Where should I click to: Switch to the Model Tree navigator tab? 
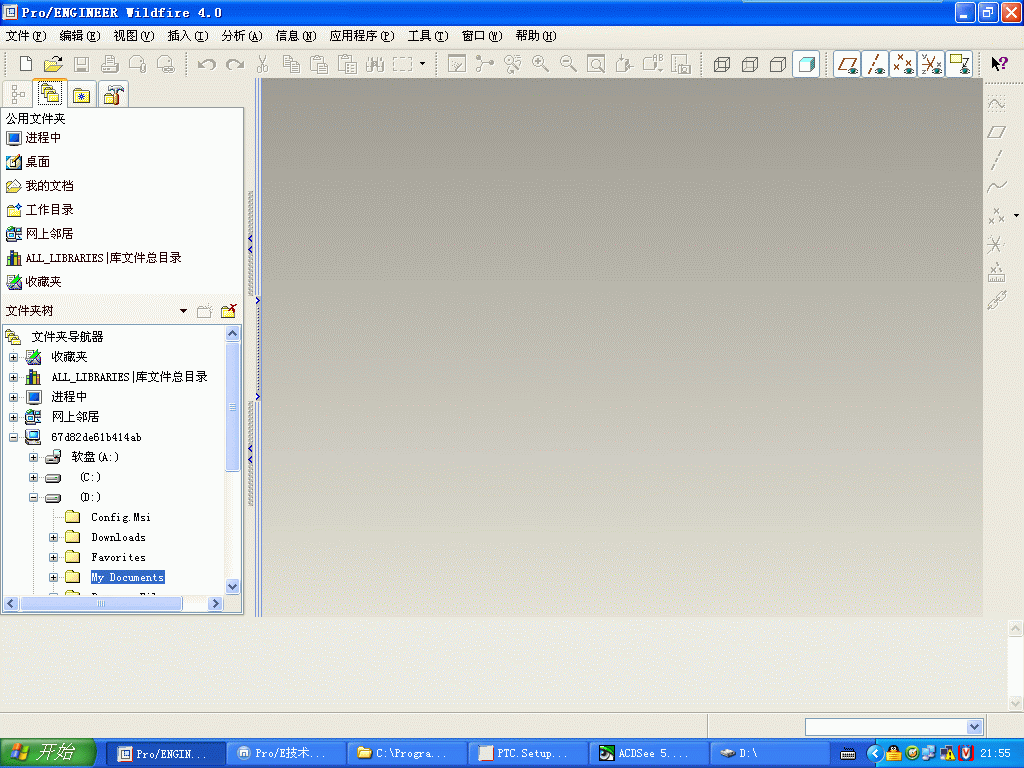pos(18,95)
